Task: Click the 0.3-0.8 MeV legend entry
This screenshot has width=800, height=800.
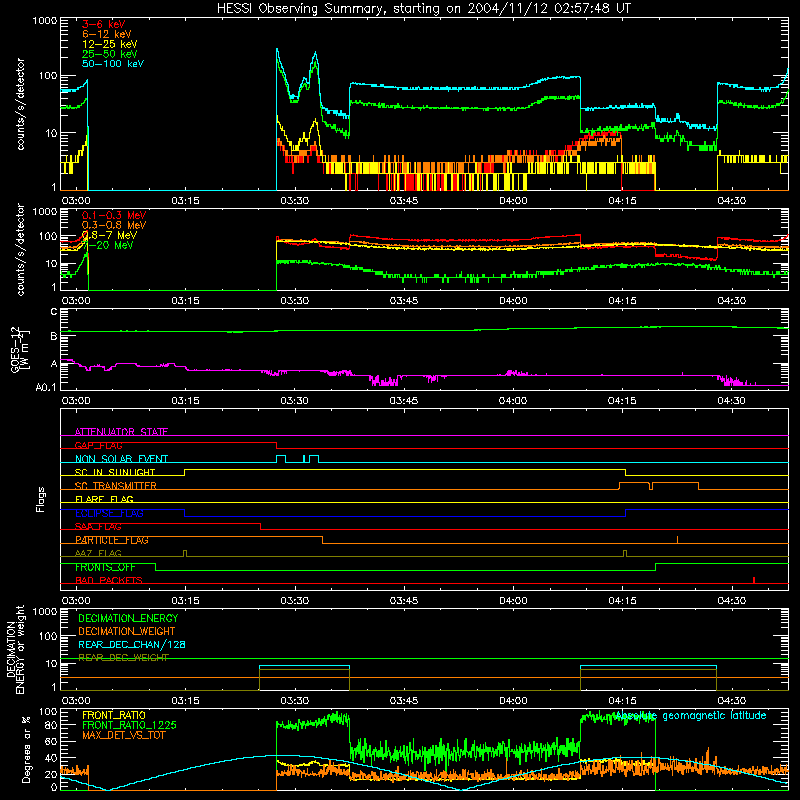Action: point(114,225)
